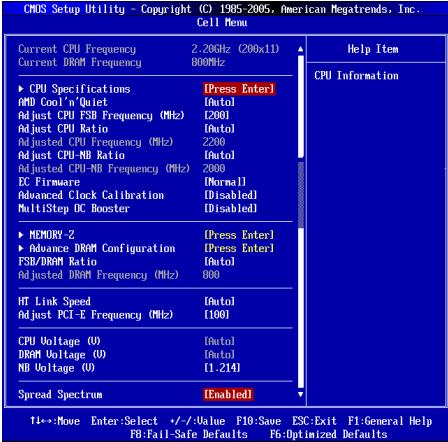Click the scrollbar up arrow
The width and height of the screenshot is (448, 442).
[301, 49]
